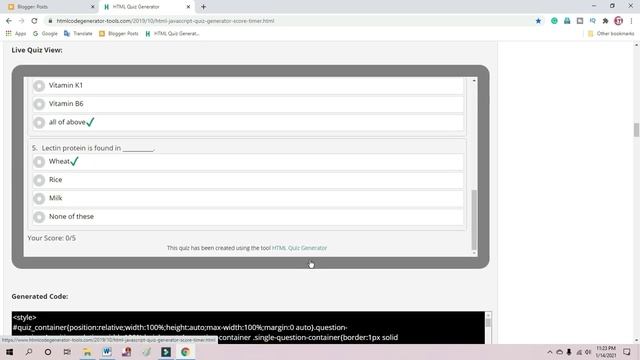The height and width of the screenshot is (360, 640).
Task: Pick the Wheat answer radio button
Action: [x=39, y=162]
